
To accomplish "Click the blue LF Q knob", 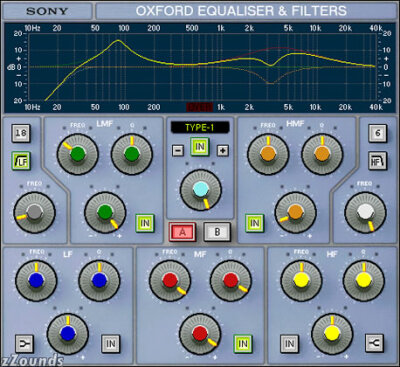I will pos(99,281).
